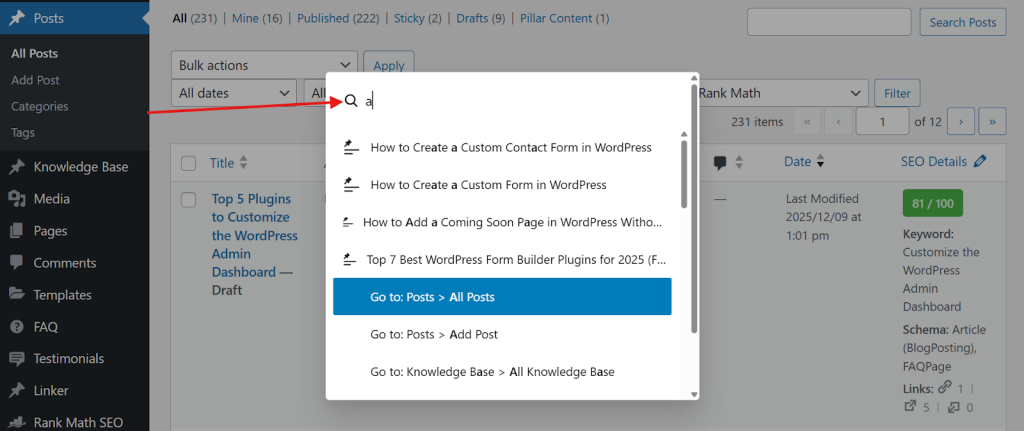
Task: Open the Rank Math filter dropdown
Action: 780,93
